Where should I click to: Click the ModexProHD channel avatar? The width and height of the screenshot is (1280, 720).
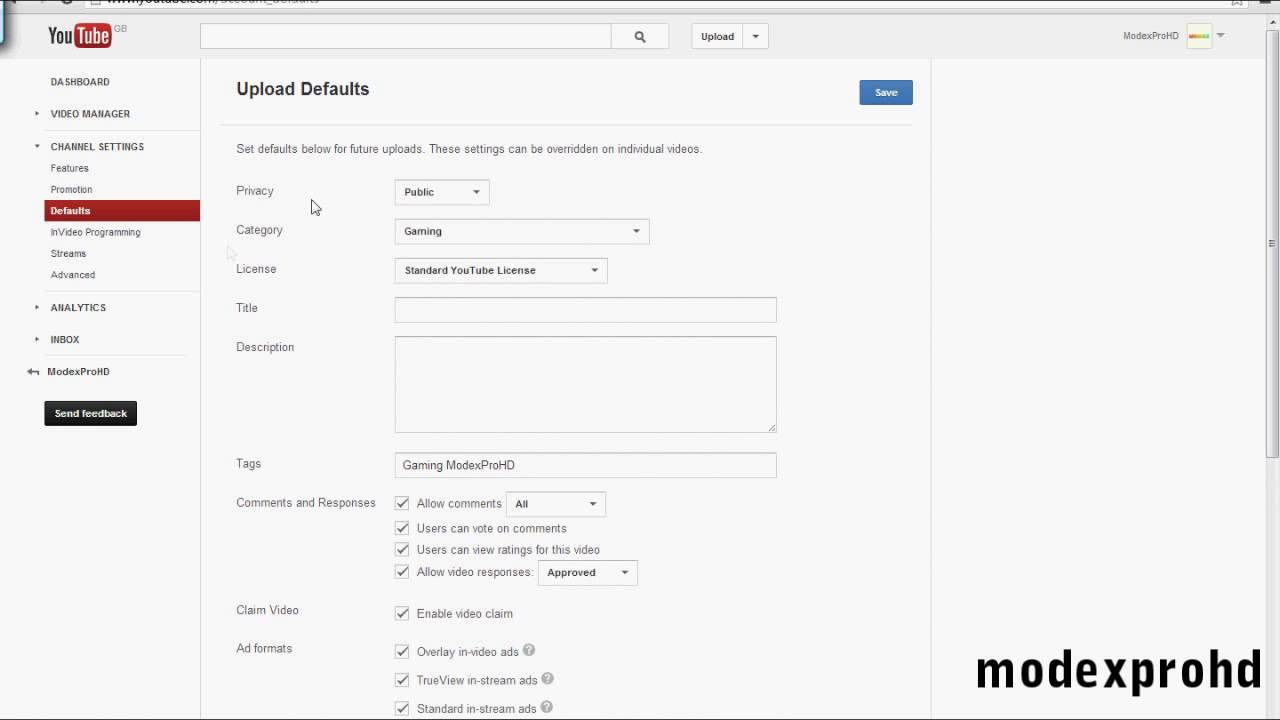[x=1198, y=36]
